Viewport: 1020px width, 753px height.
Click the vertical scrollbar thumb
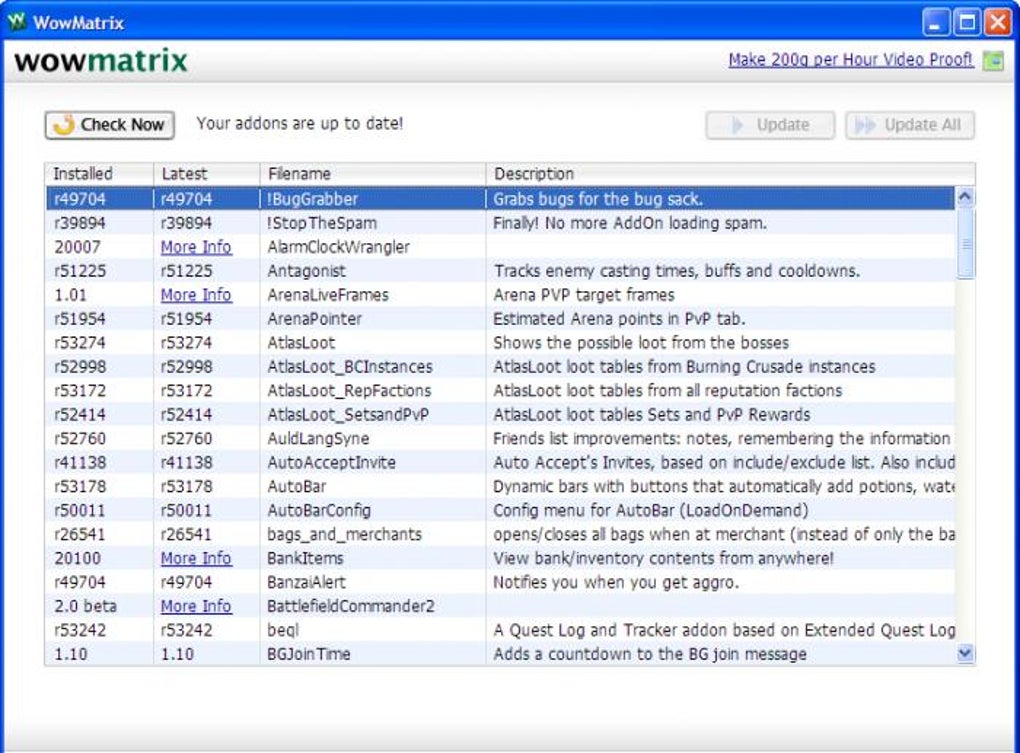click(965, 244)
